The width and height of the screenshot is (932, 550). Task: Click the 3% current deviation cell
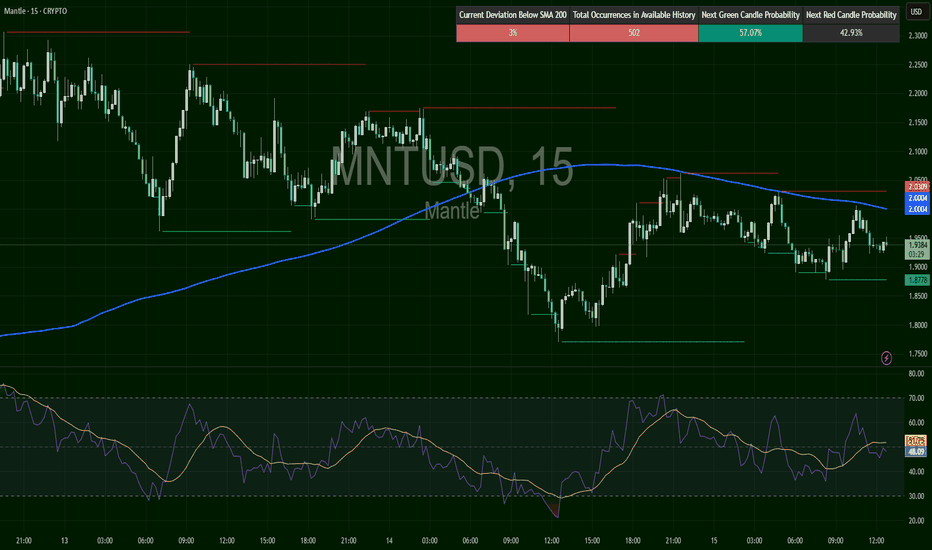coord(512,33)
